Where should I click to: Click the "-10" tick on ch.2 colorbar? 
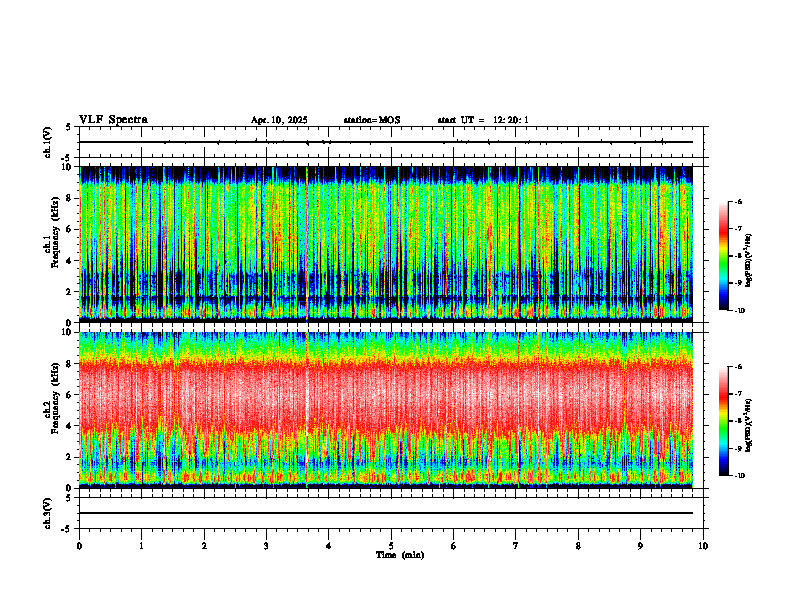pos(740,476)
